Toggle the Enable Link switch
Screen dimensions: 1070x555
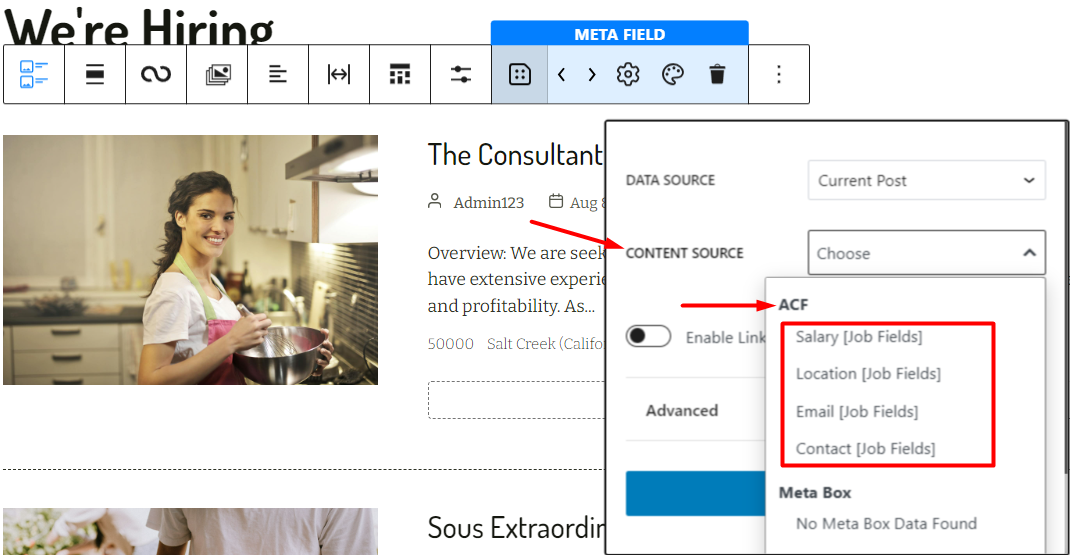tap(648, 337)
